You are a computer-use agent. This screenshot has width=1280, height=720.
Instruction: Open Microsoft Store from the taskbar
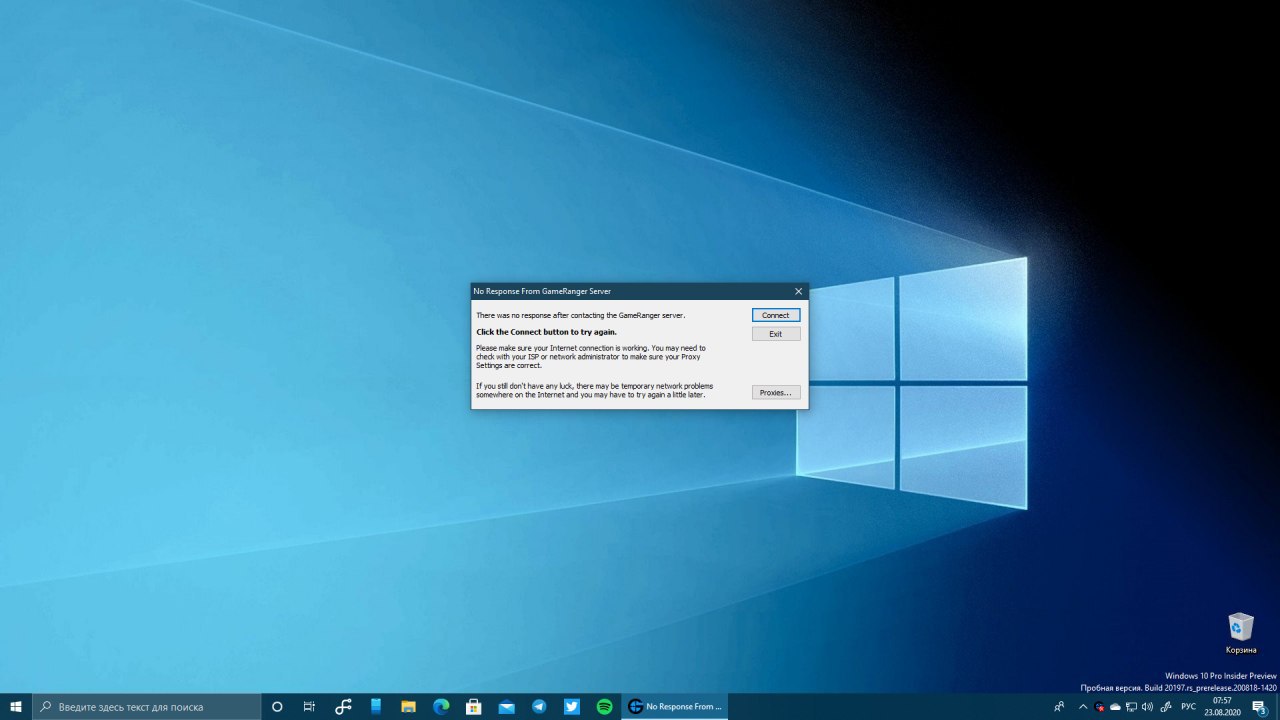point(474,706)
